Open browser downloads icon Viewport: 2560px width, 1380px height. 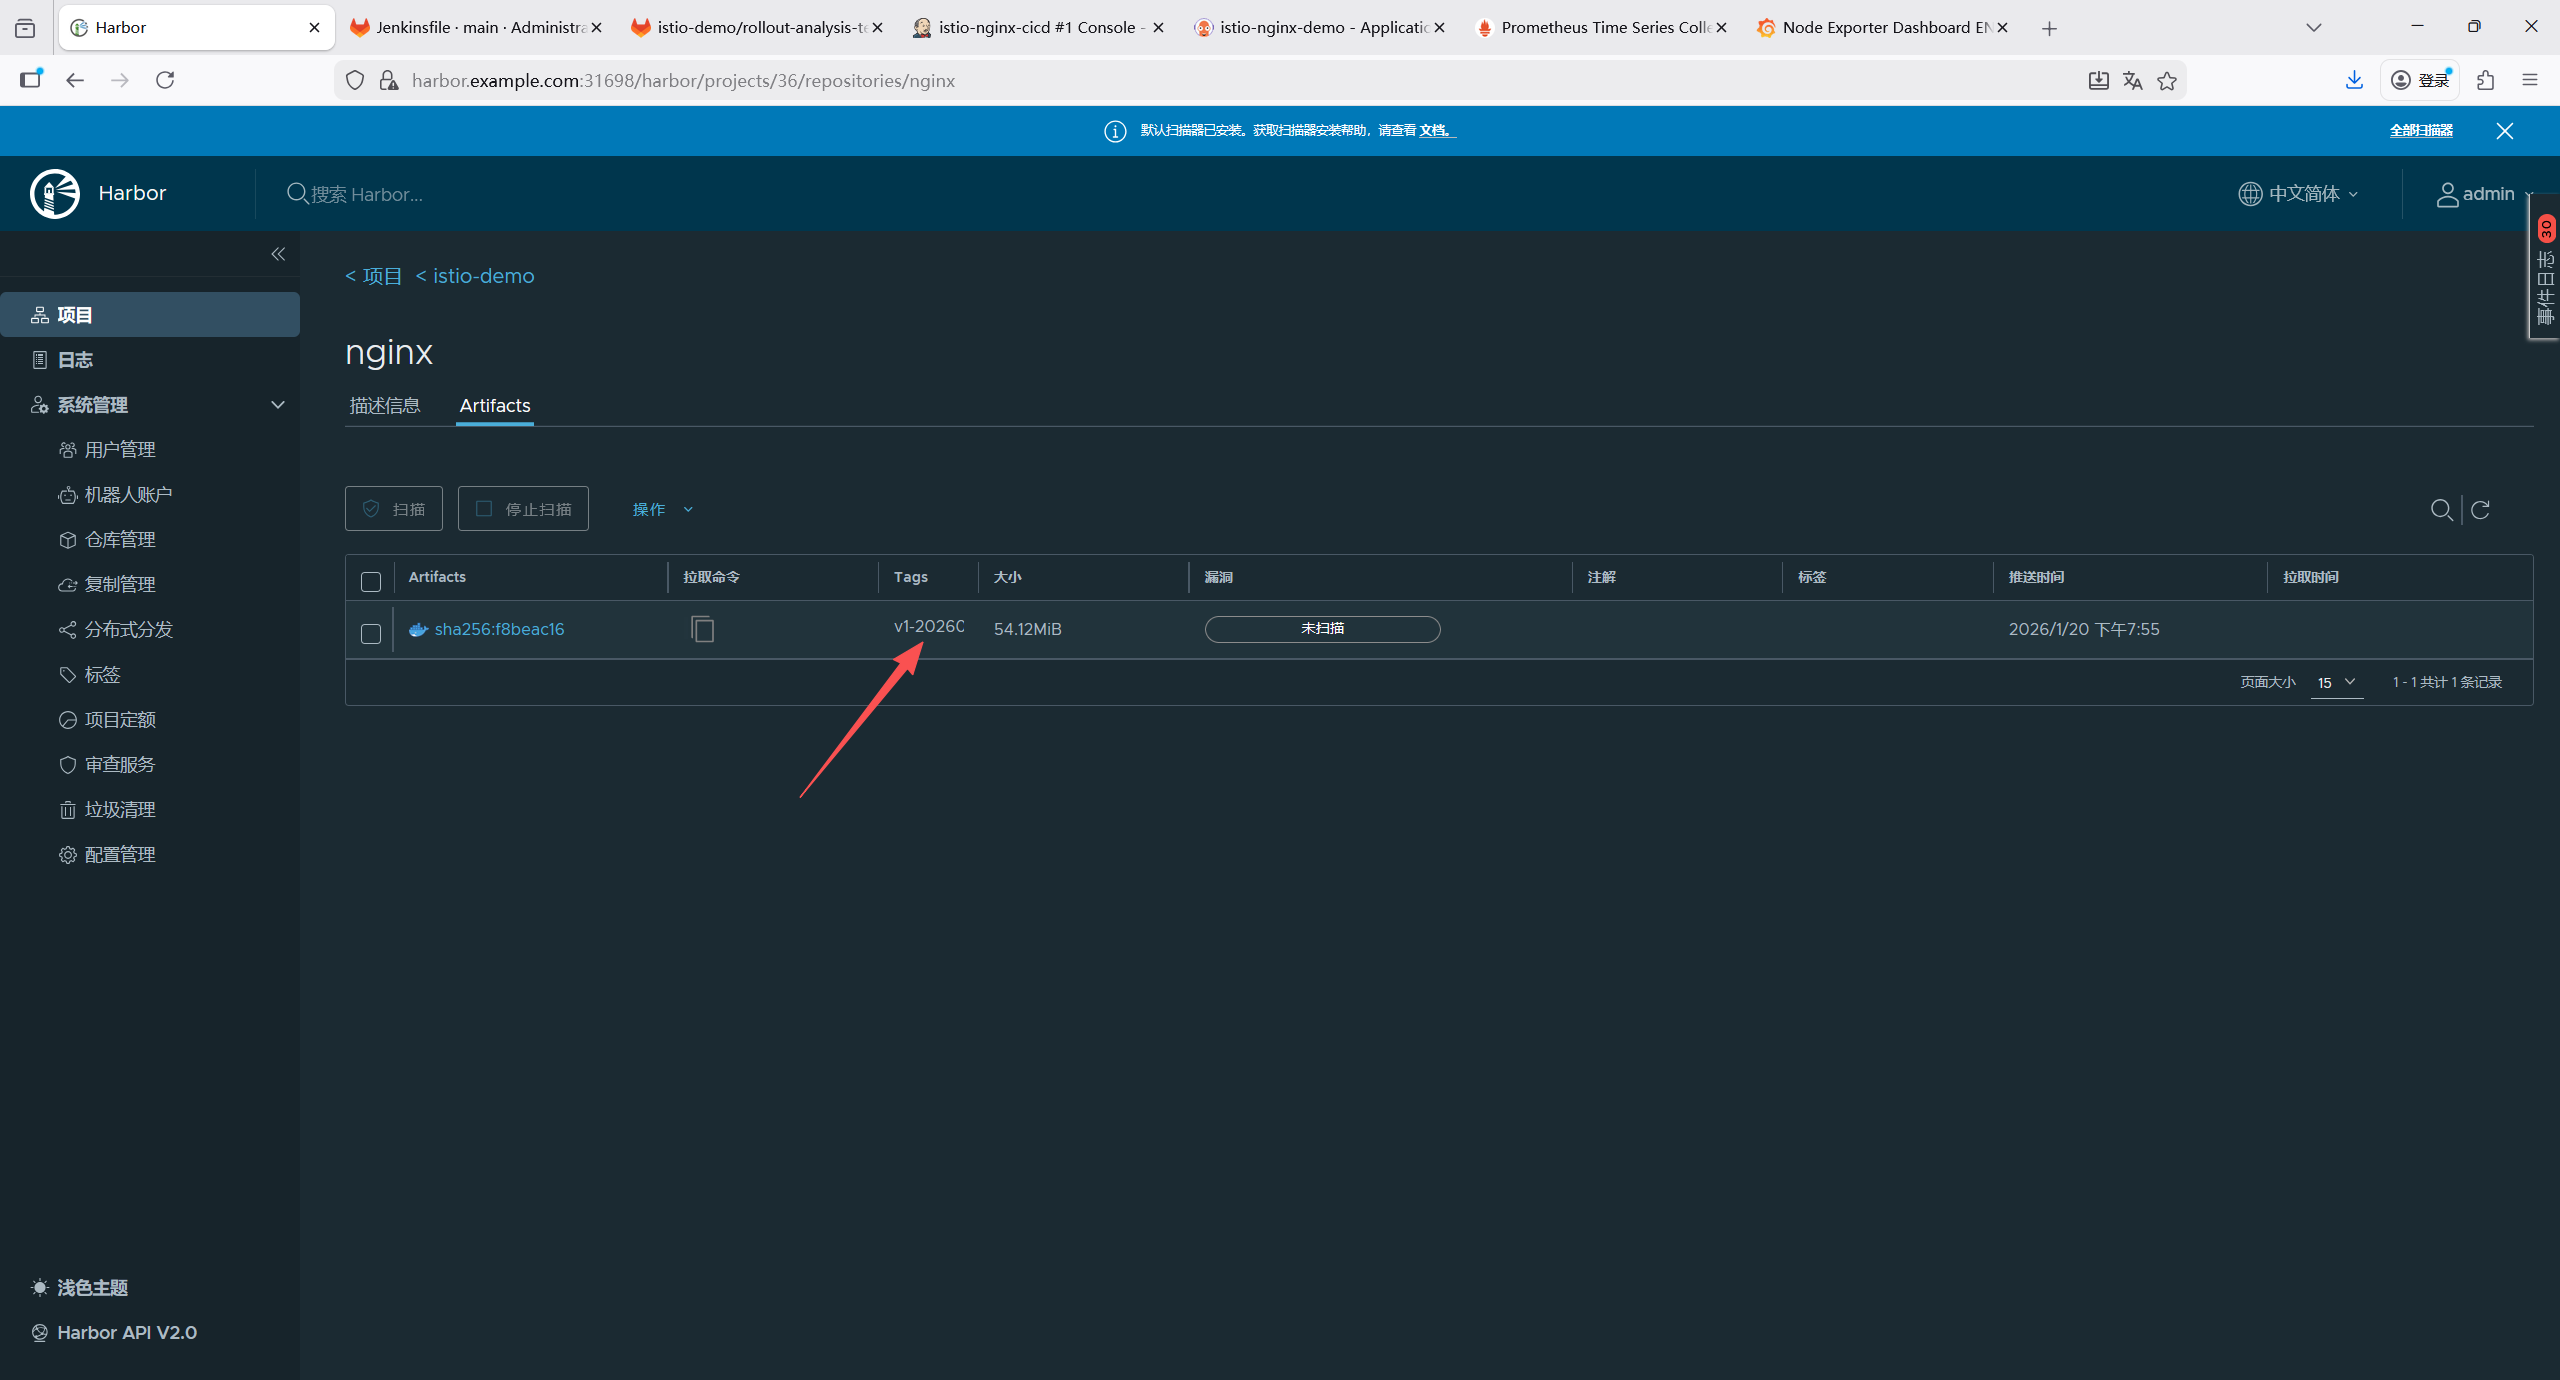click(x=2354, y=80)
